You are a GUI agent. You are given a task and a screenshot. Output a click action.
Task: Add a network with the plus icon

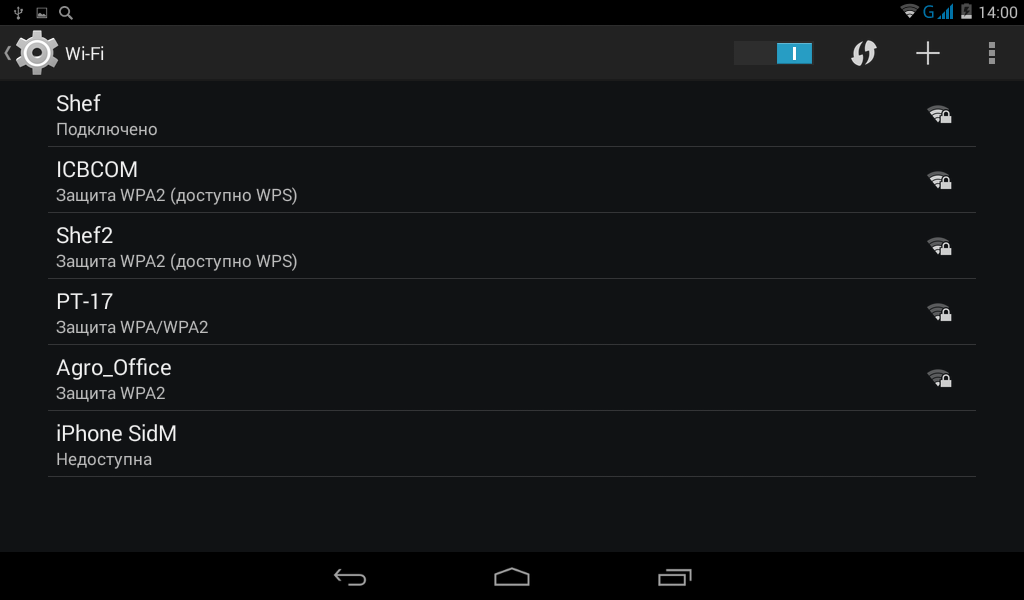click(927, 53)
